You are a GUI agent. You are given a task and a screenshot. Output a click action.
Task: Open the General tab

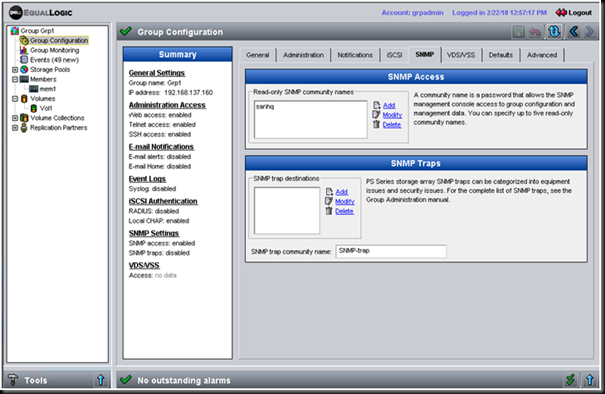coord(257,55)
